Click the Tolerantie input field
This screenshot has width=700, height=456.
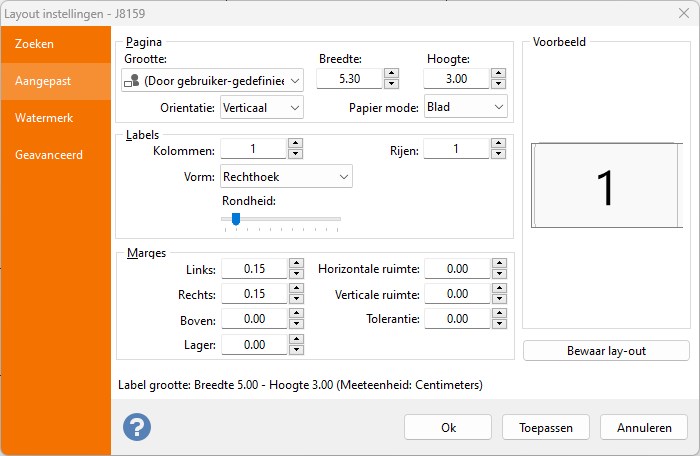tap(458, 318)
